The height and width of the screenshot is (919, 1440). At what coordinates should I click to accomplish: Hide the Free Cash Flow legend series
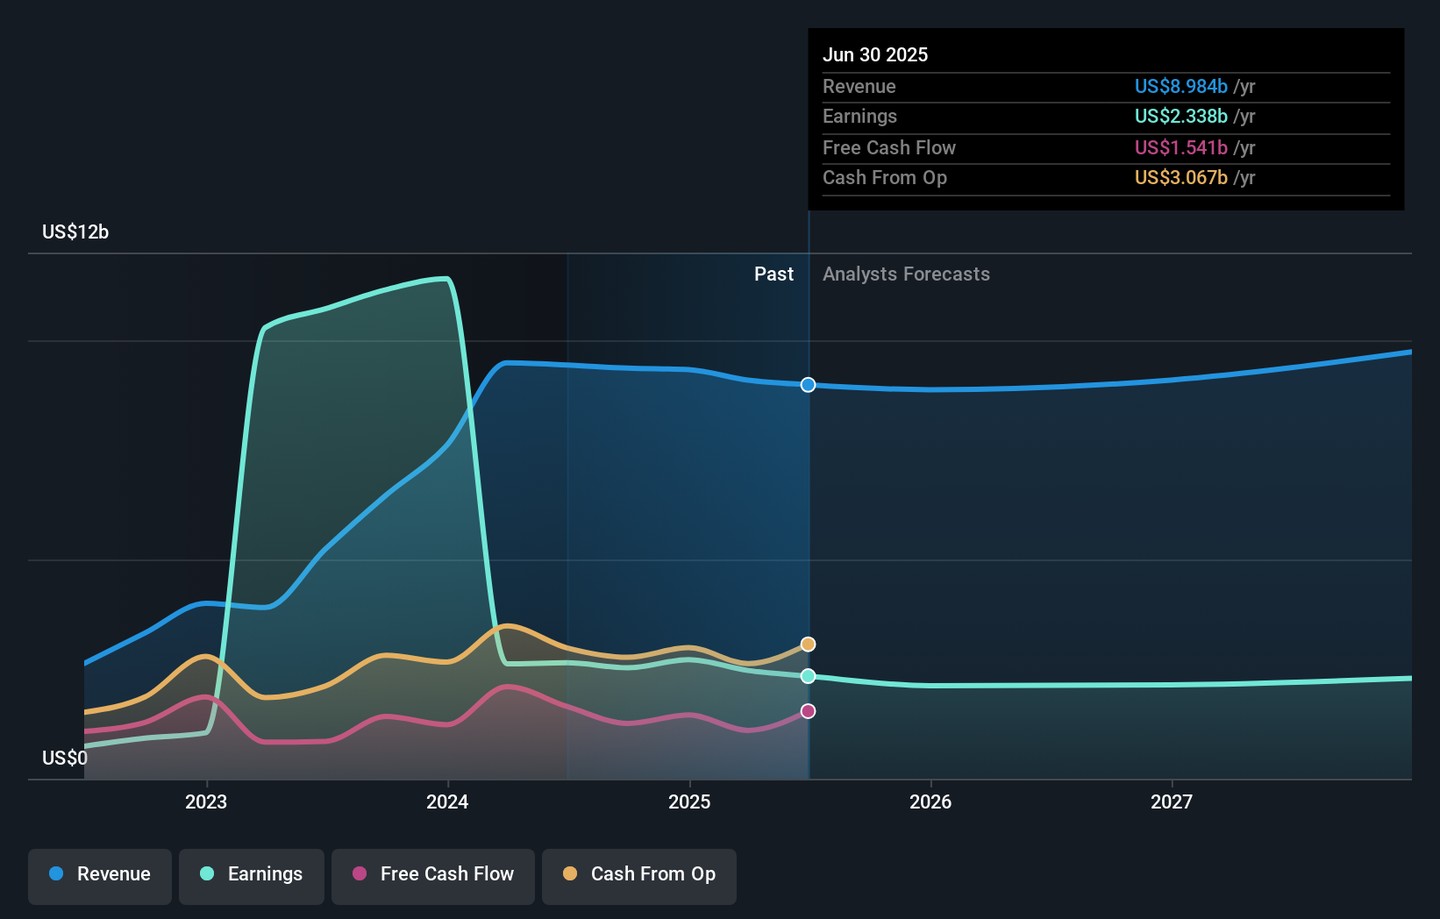click(433, 874)
